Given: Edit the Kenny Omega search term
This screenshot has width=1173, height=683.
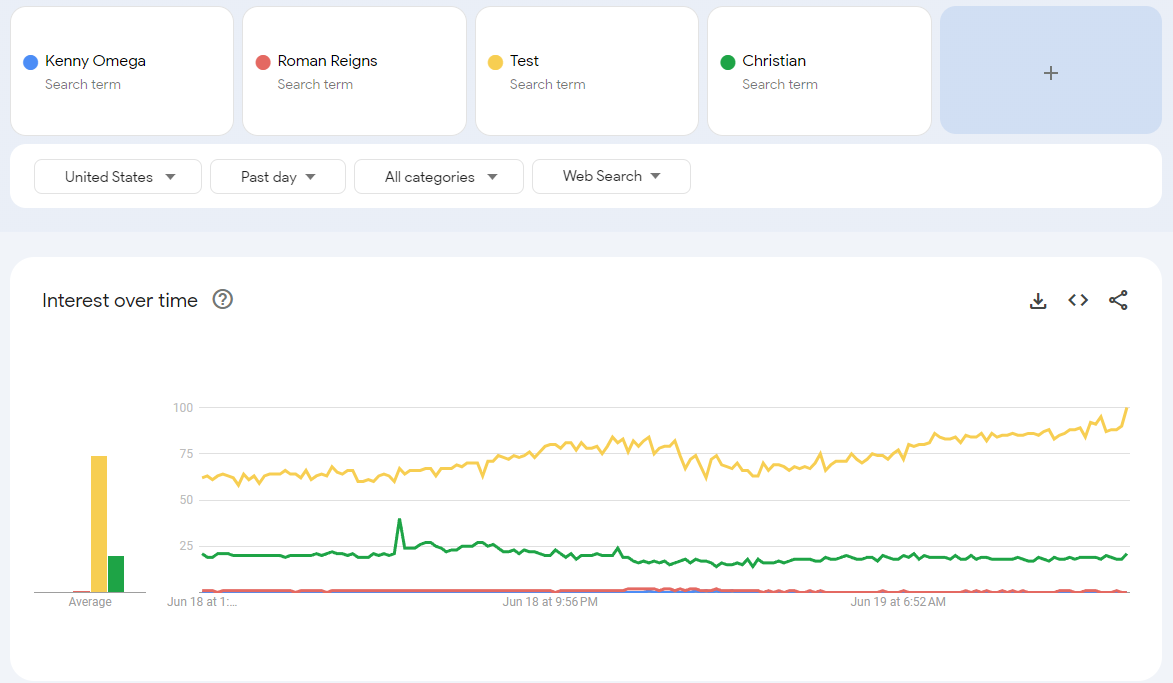Looking at the screenshot, I should pyautogui.click(x=95, y=61).
